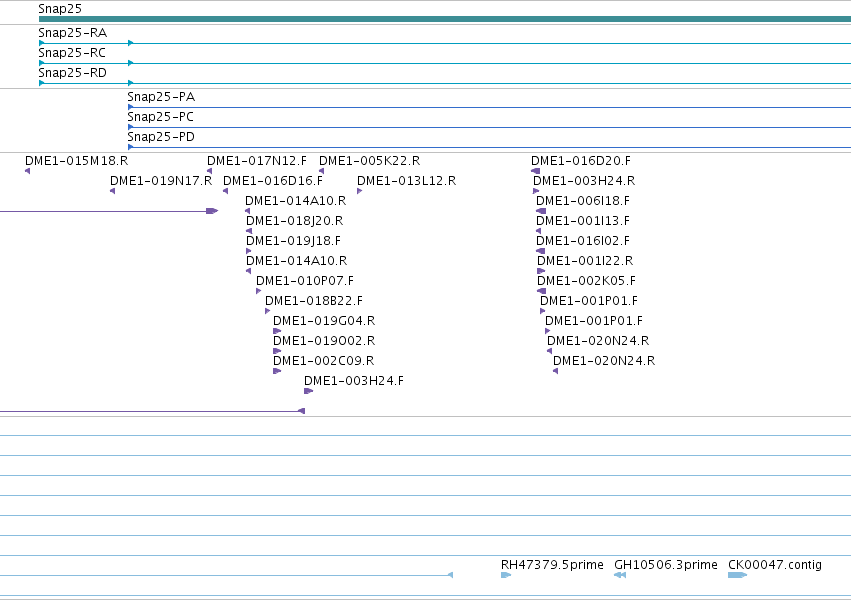The width and height of the screenshot is (851, 600).
Task: Click the DME1-018B22.F feature label
Action: (314, 301)
